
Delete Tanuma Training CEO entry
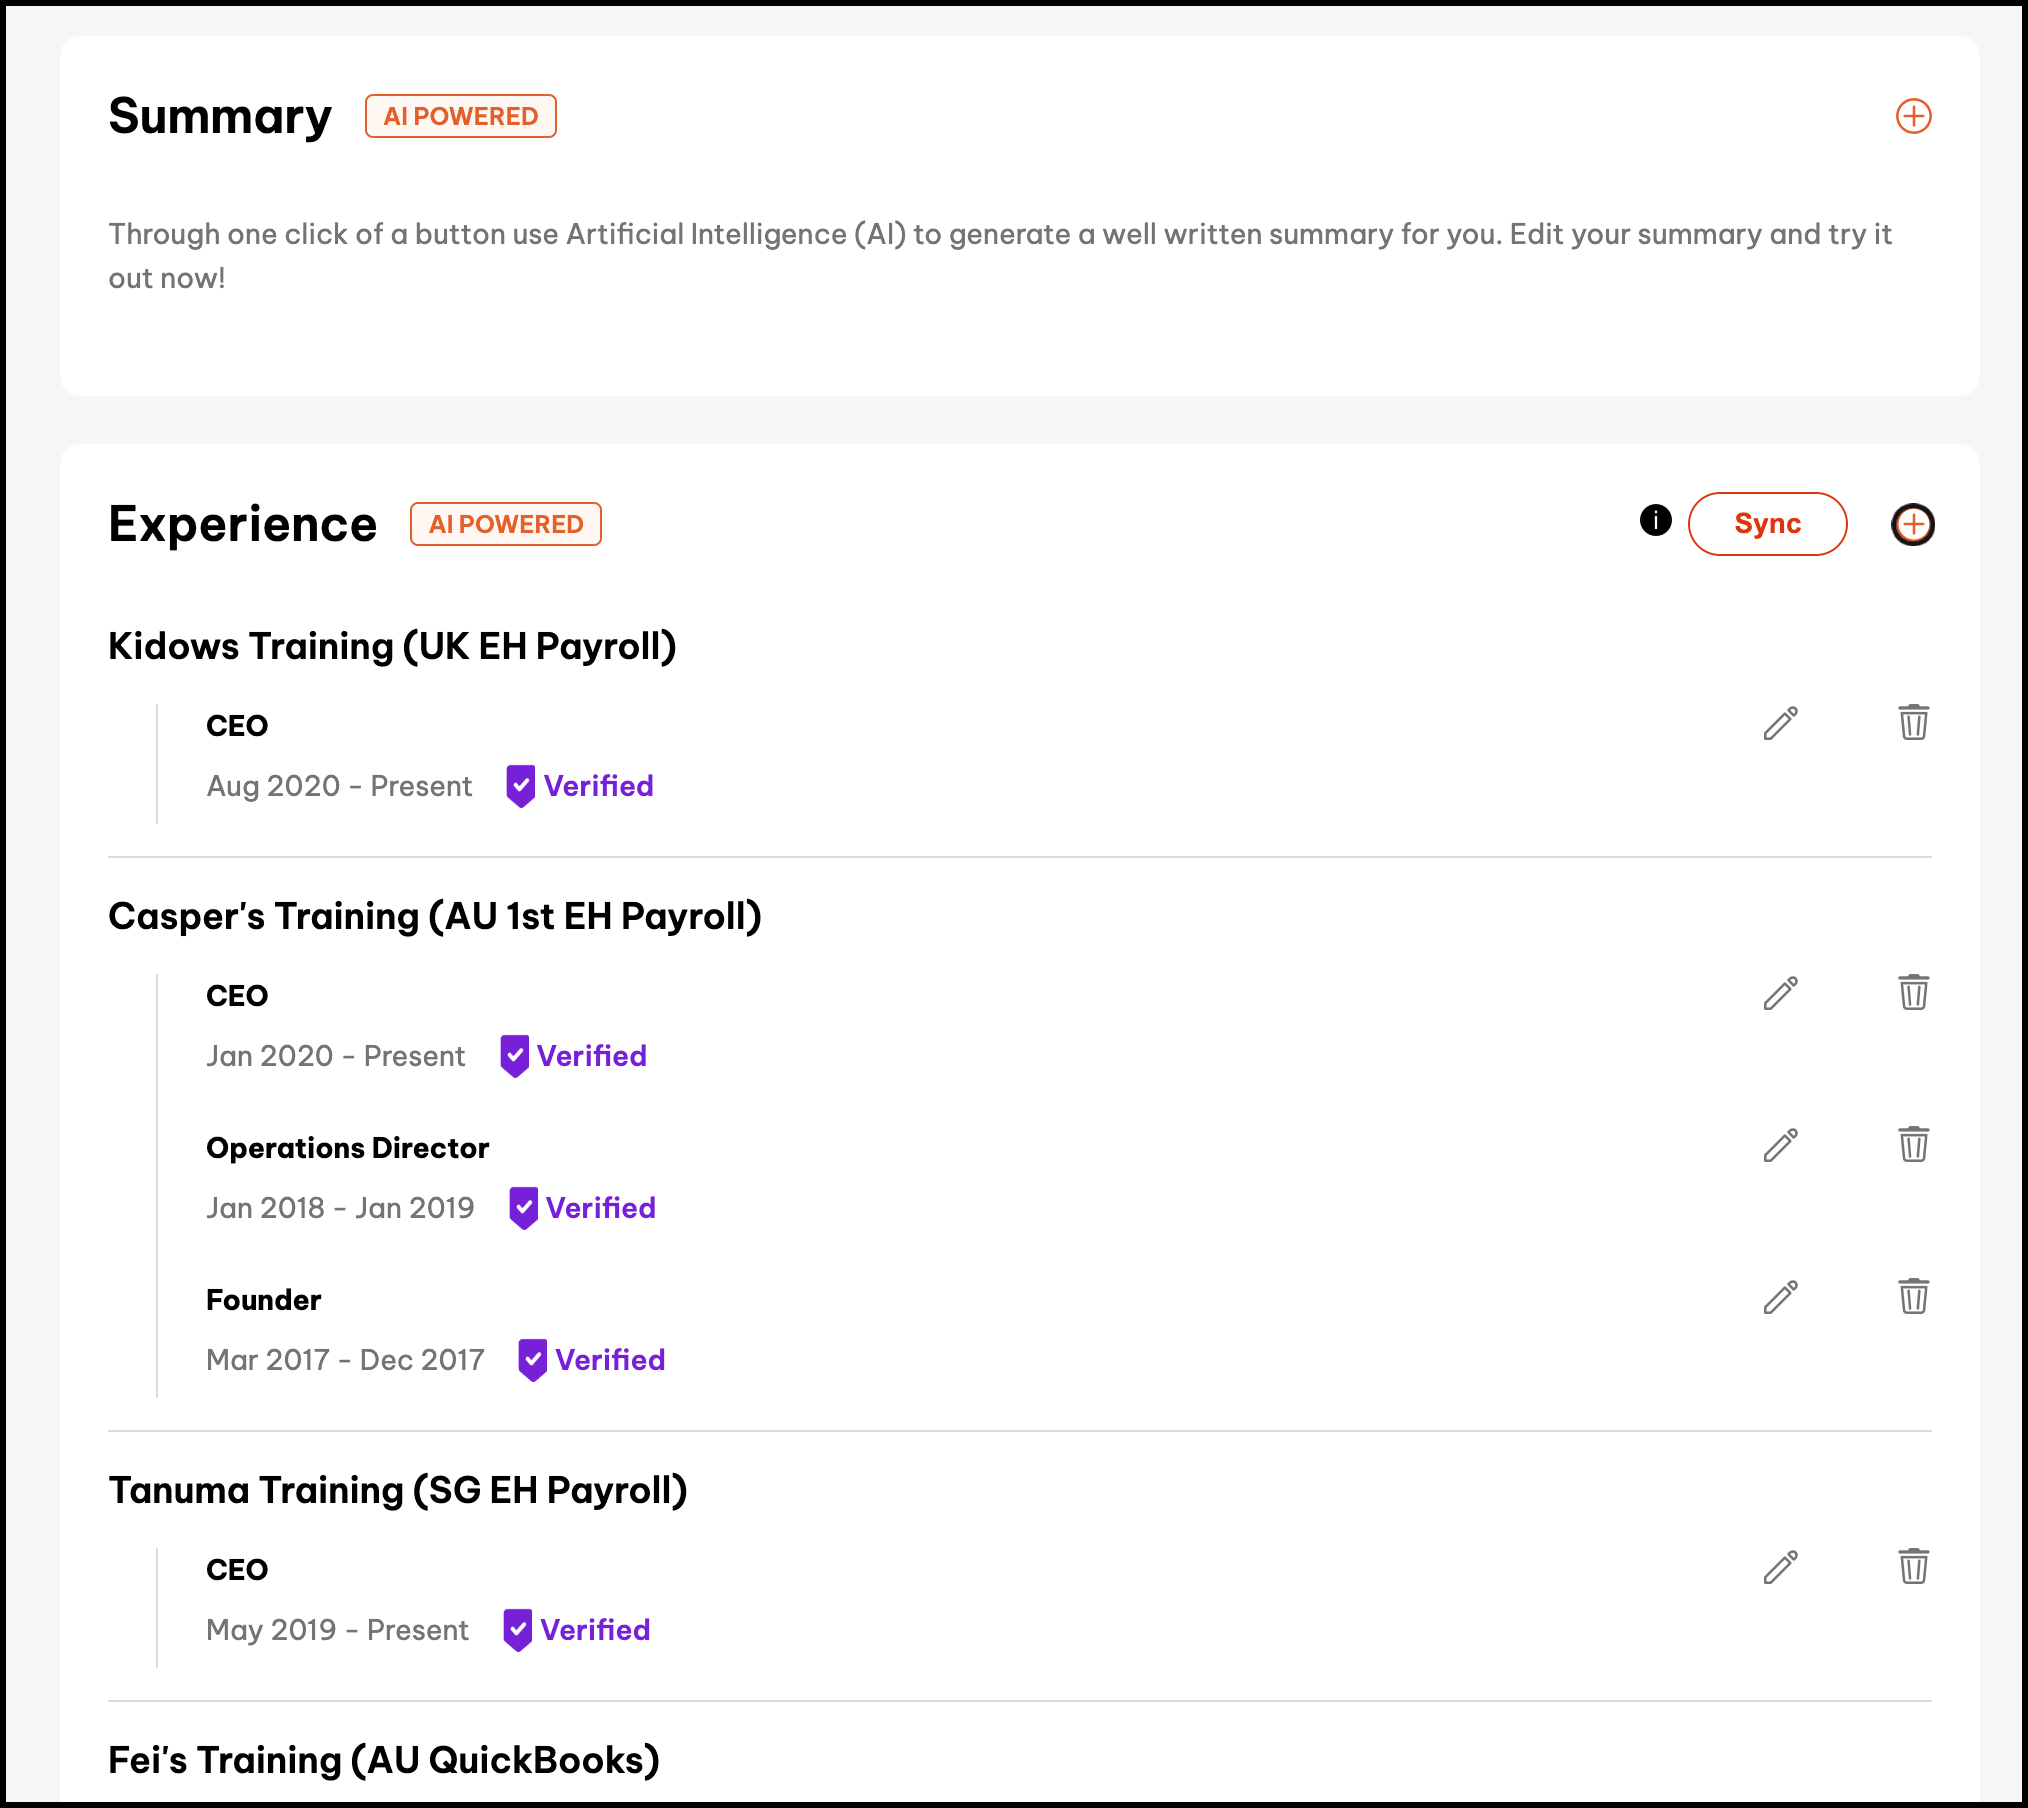1913,1566
